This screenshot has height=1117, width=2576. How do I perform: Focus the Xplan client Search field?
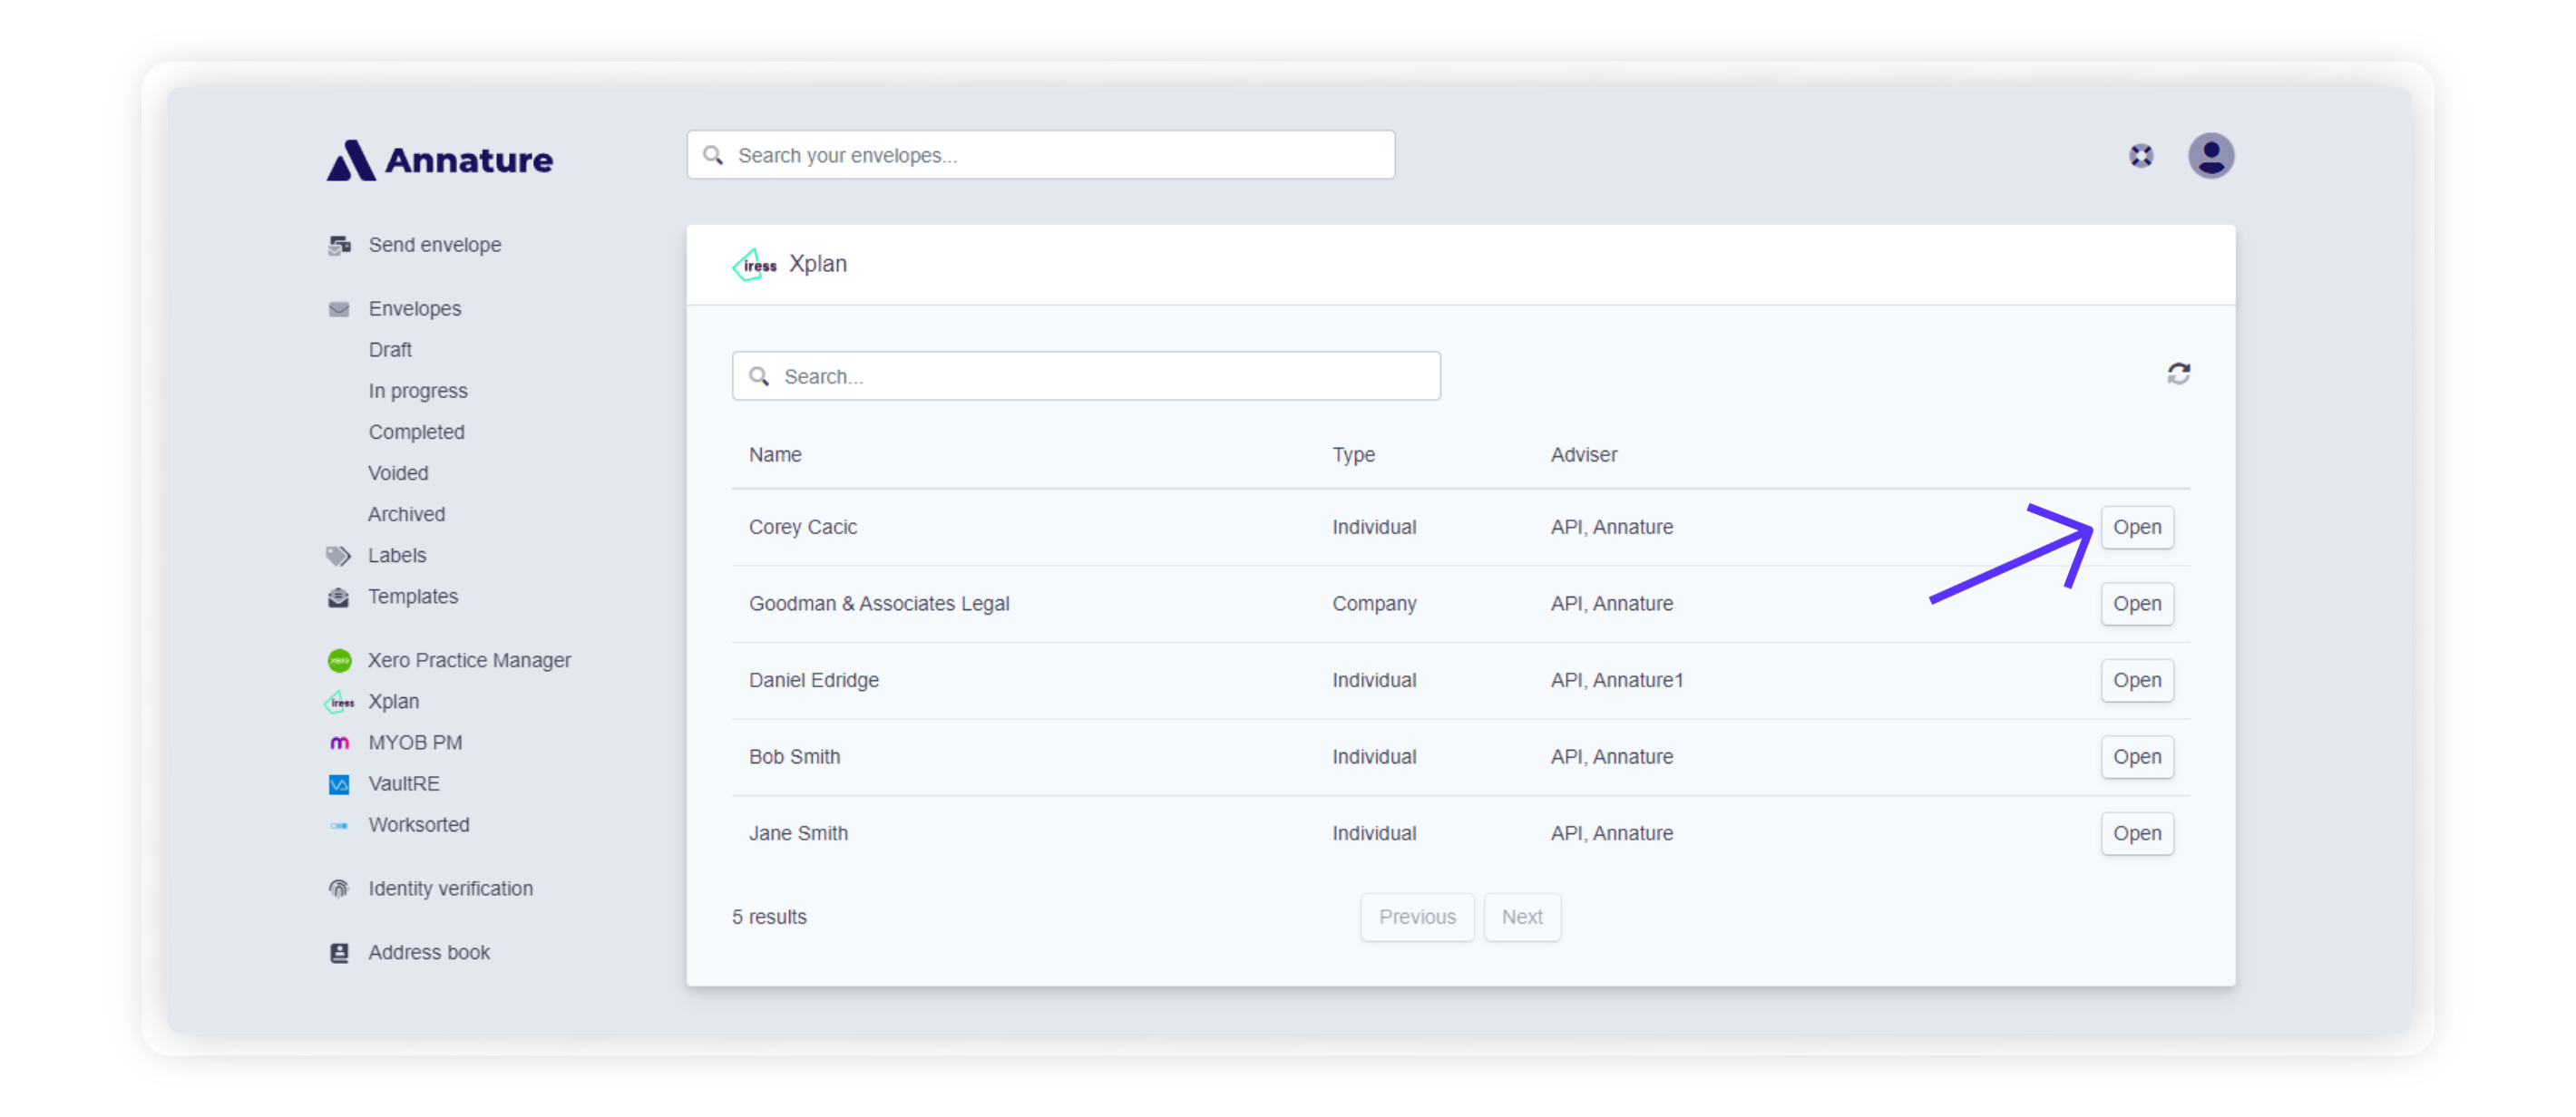pyautogui.click(x=1086, y=376)
